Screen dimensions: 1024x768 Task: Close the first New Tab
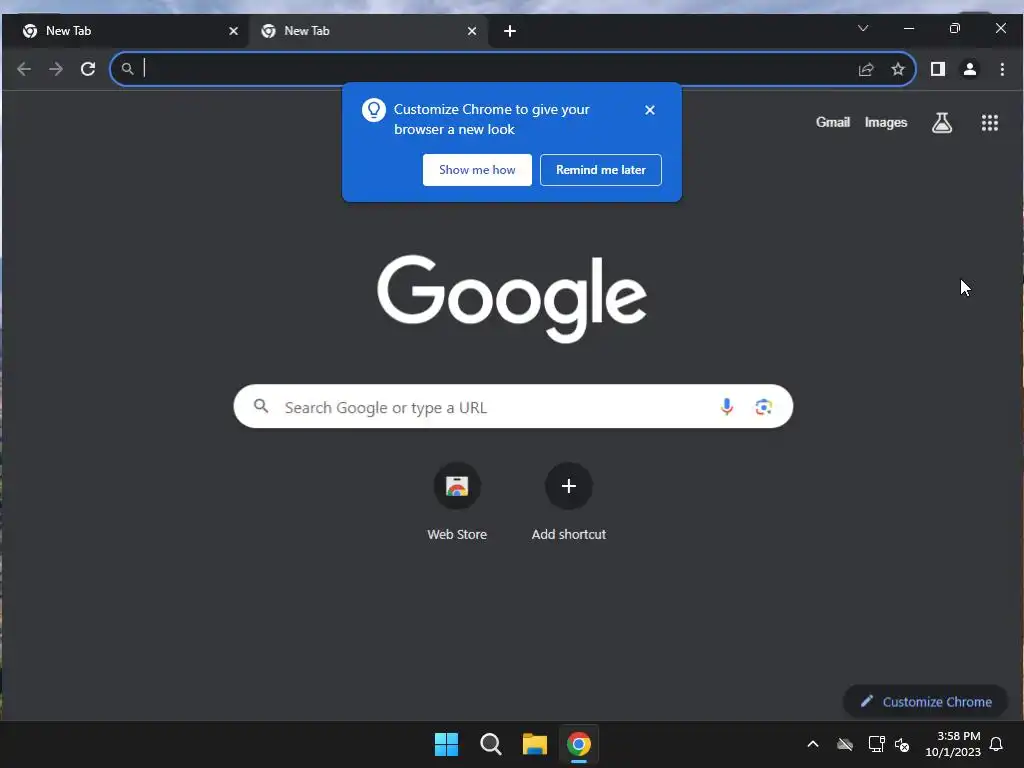coord(233,31)
